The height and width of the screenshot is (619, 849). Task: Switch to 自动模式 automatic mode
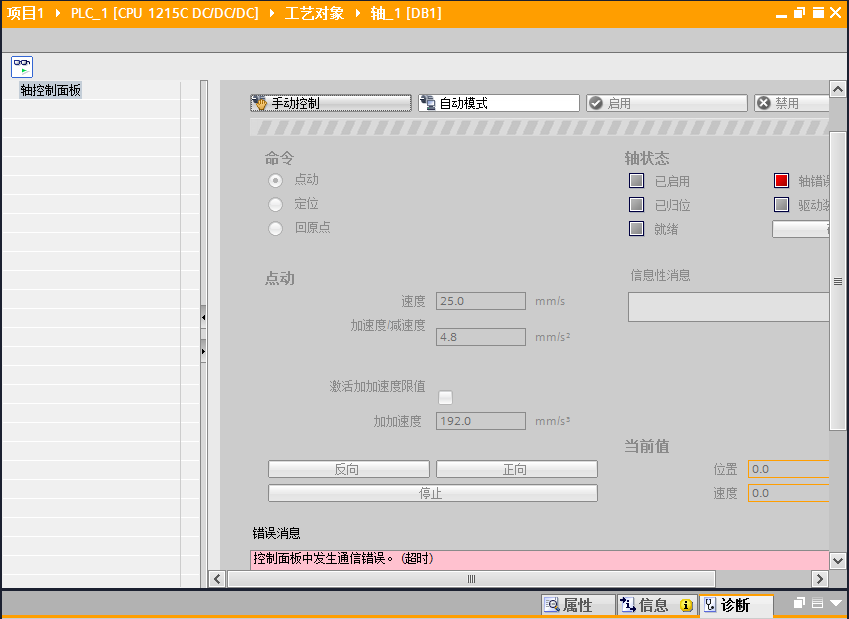click(498, 103)
